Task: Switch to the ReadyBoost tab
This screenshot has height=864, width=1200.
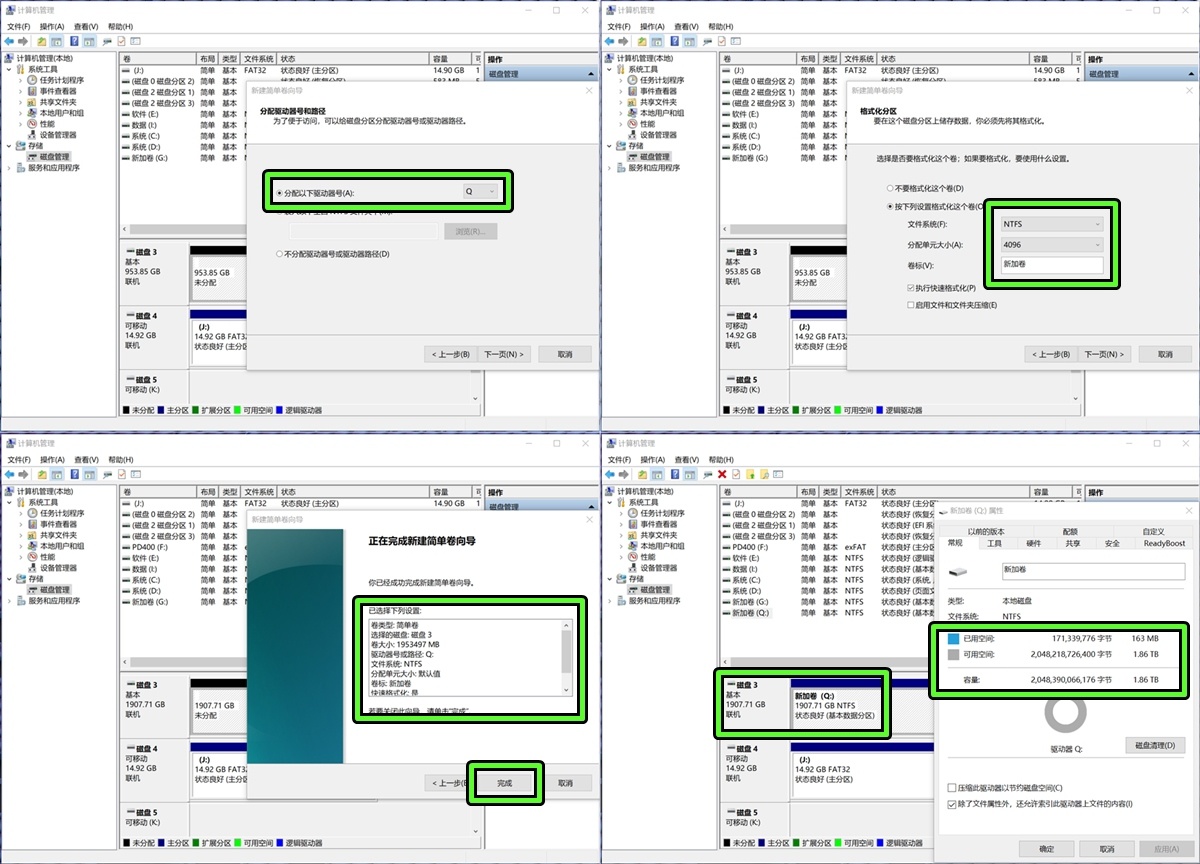Action: click(1164, 543)
